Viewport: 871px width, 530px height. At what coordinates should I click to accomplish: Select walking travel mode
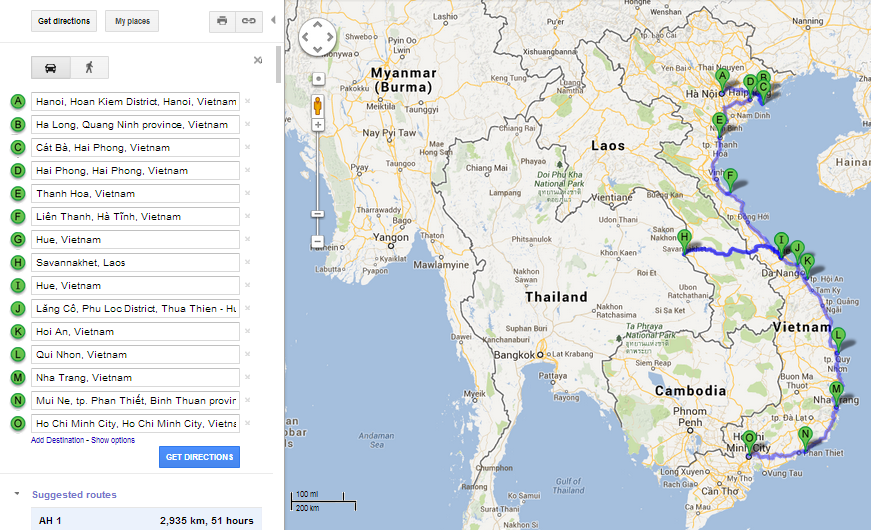pos(89,68)
